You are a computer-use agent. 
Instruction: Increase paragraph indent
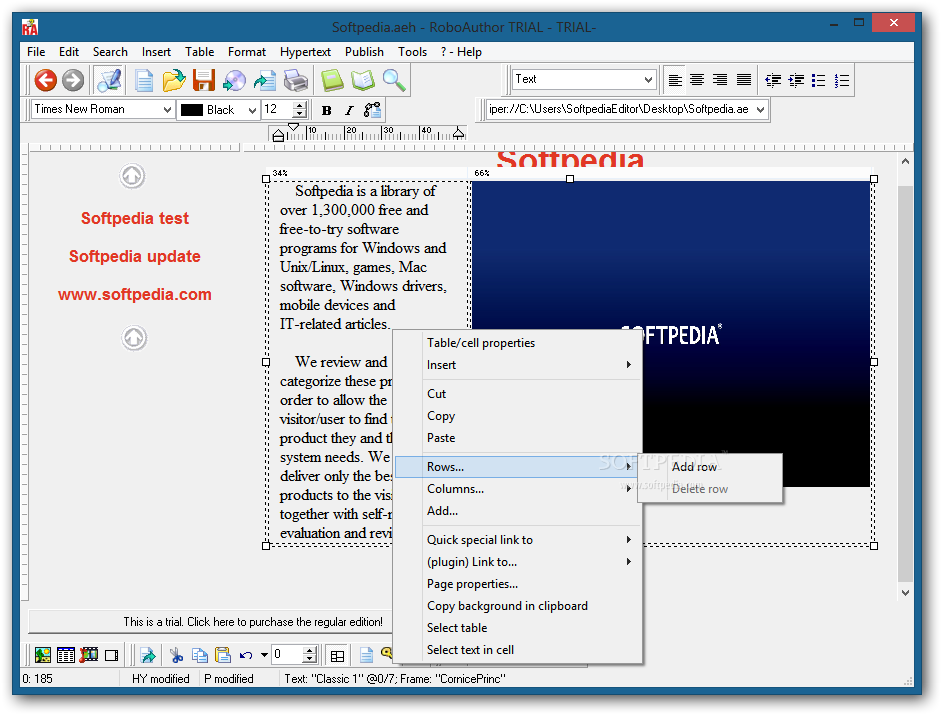pyautogui.click(x=796, y=80)
